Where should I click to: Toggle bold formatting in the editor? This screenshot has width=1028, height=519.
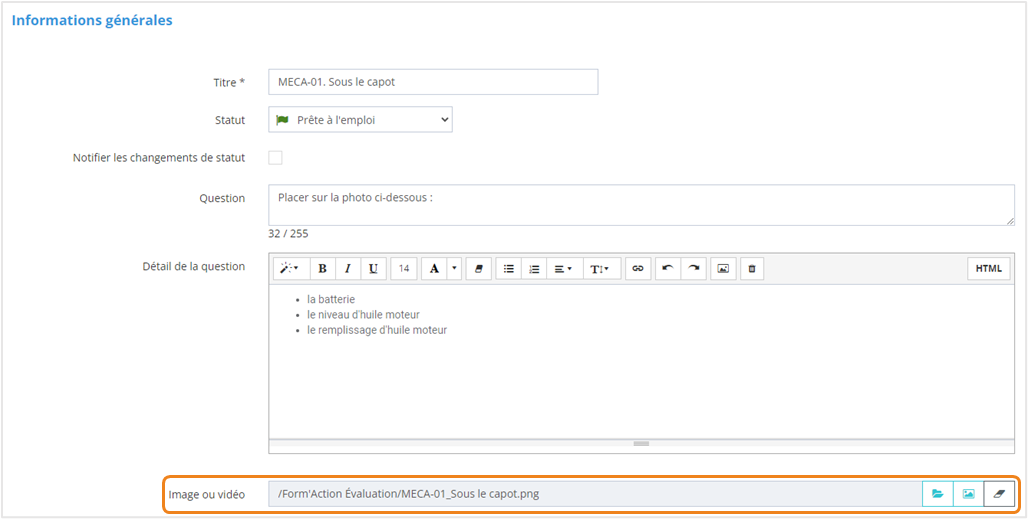322,268
